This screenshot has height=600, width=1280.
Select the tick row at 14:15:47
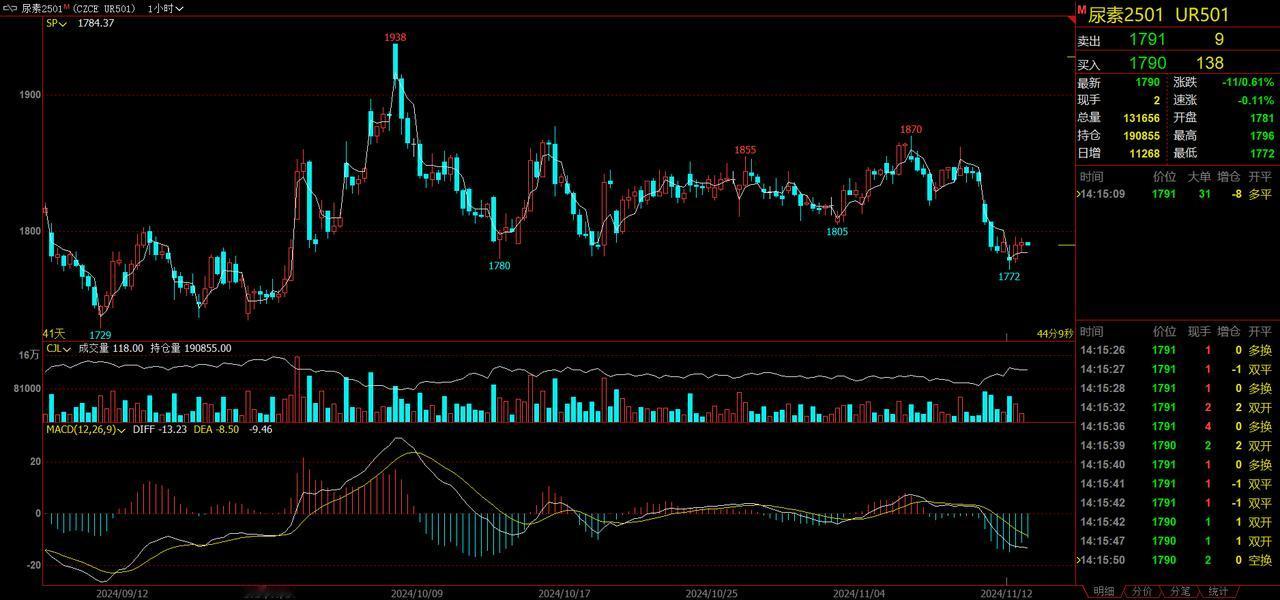click(x=1177, y=541)
